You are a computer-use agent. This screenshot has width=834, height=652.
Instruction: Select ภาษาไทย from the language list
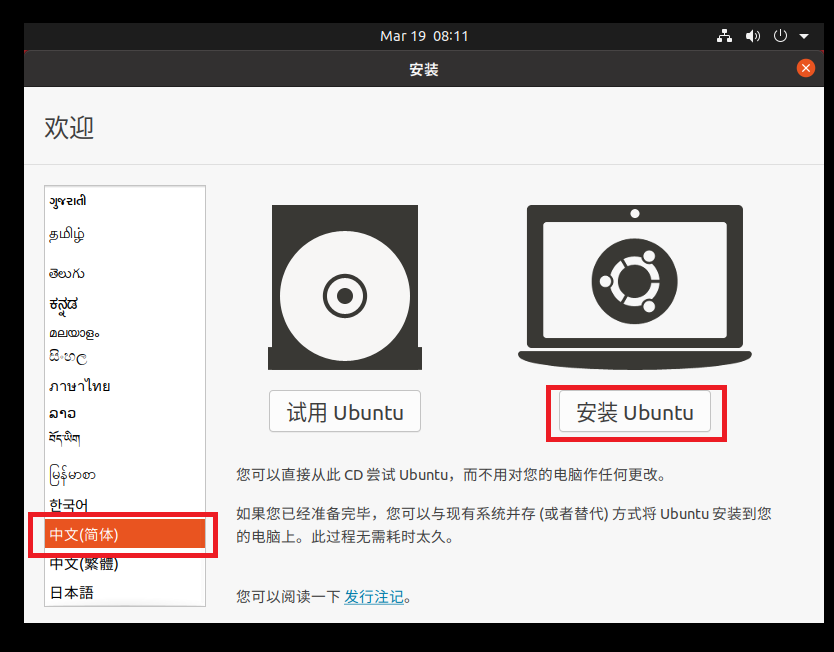point(80,386)
